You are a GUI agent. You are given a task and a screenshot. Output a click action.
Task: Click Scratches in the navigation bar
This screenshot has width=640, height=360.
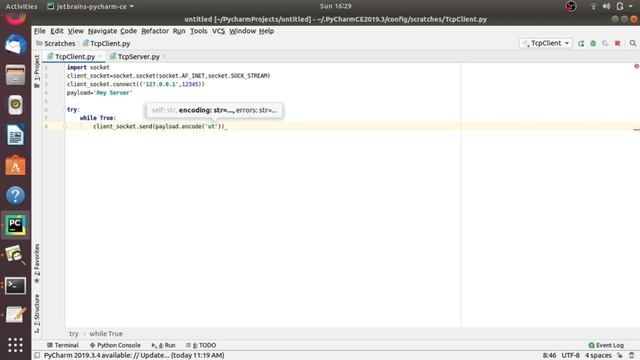coord(56,43)
